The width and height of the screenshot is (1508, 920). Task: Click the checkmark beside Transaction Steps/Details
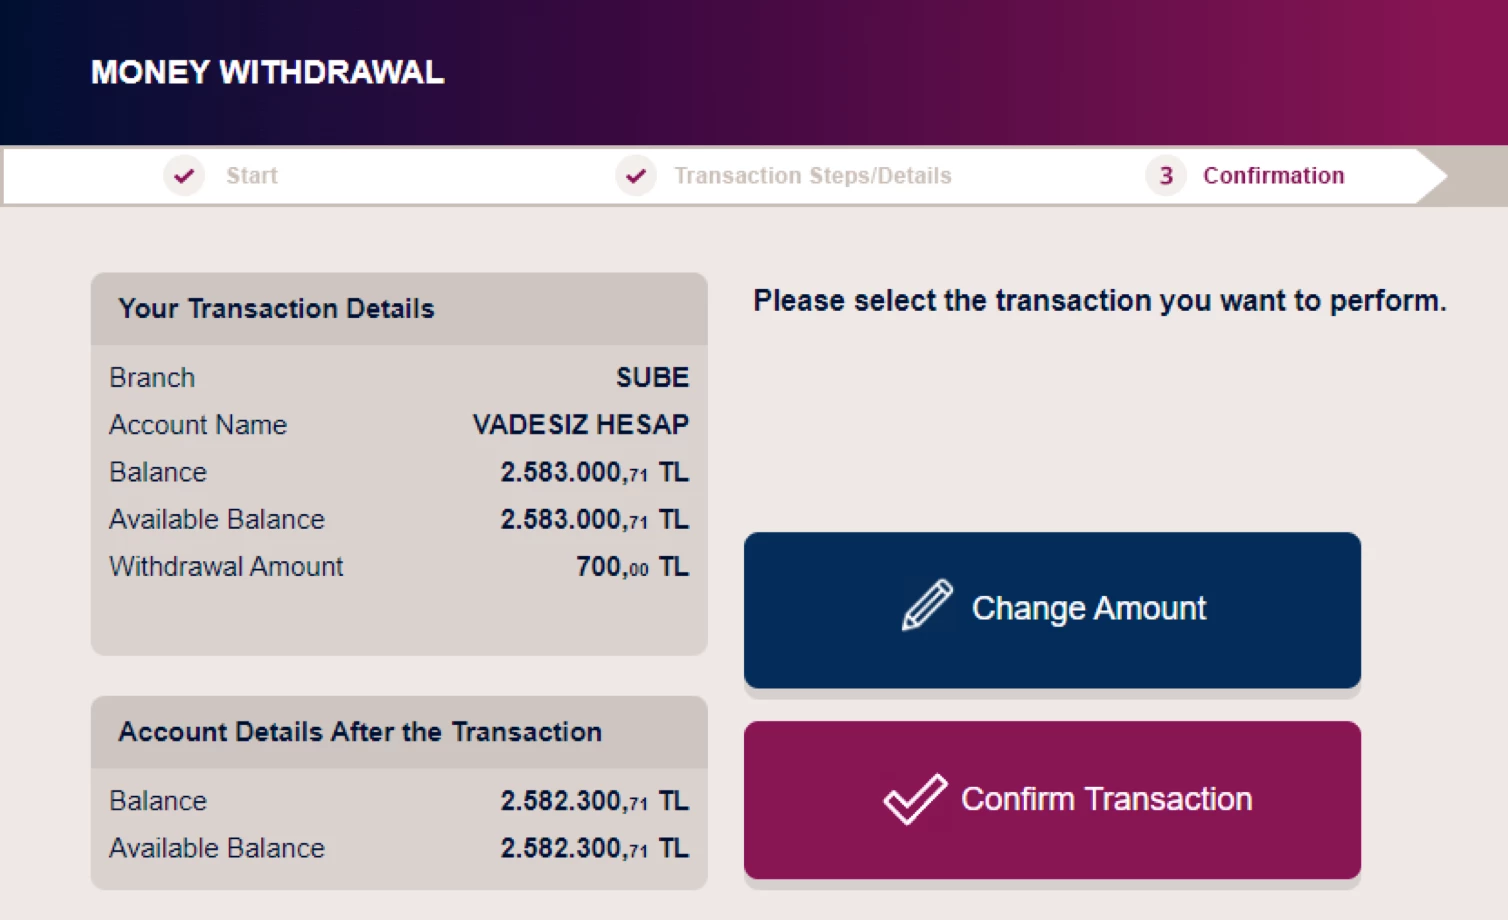click(x=636, y=176)
